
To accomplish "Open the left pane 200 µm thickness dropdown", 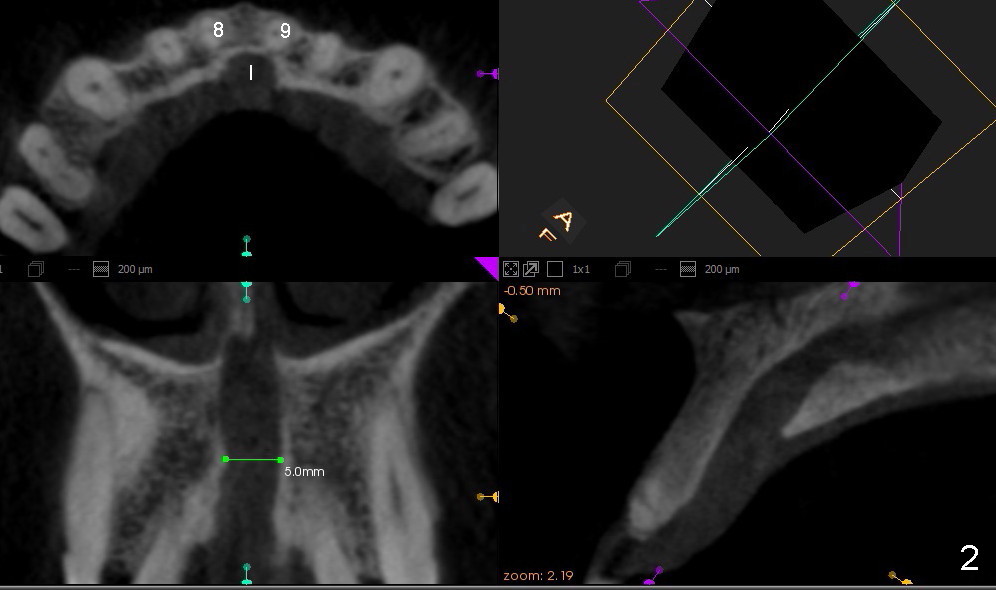I will (x=135, y=269).
